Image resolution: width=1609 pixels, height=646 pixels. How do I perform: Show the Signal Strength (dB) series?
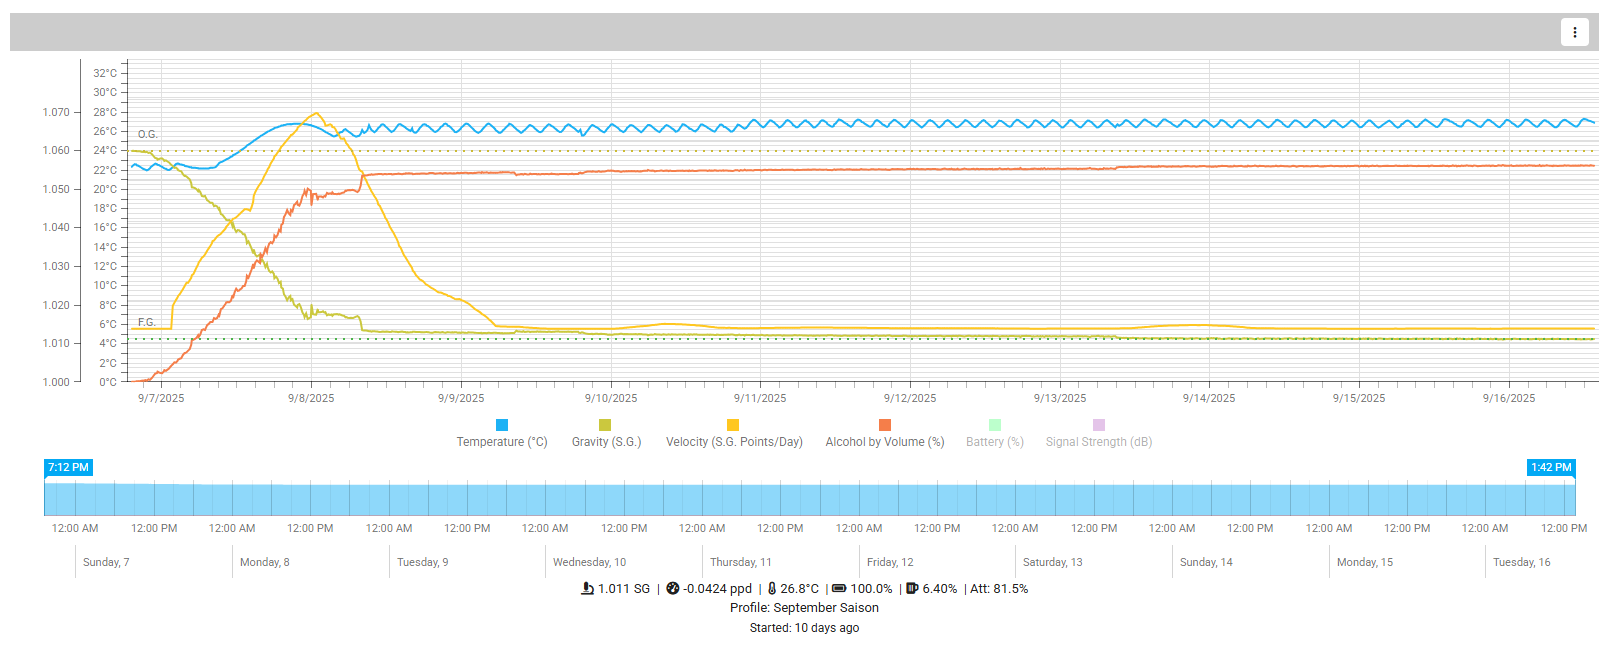(1098, 441)
